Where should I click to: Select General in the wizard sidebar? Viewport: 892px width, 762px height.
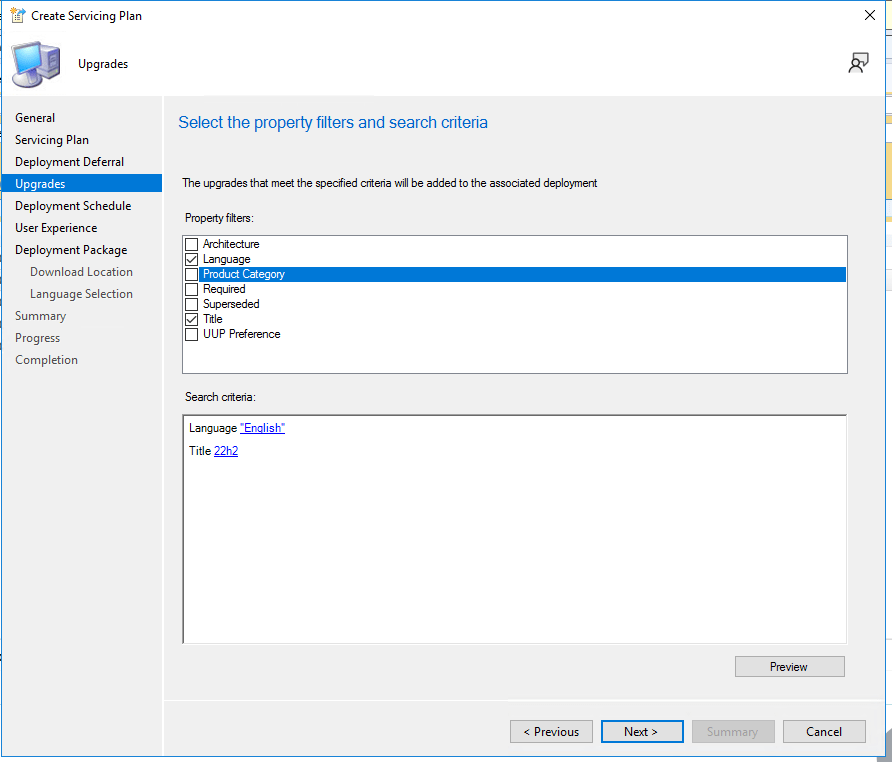(34, 117)
